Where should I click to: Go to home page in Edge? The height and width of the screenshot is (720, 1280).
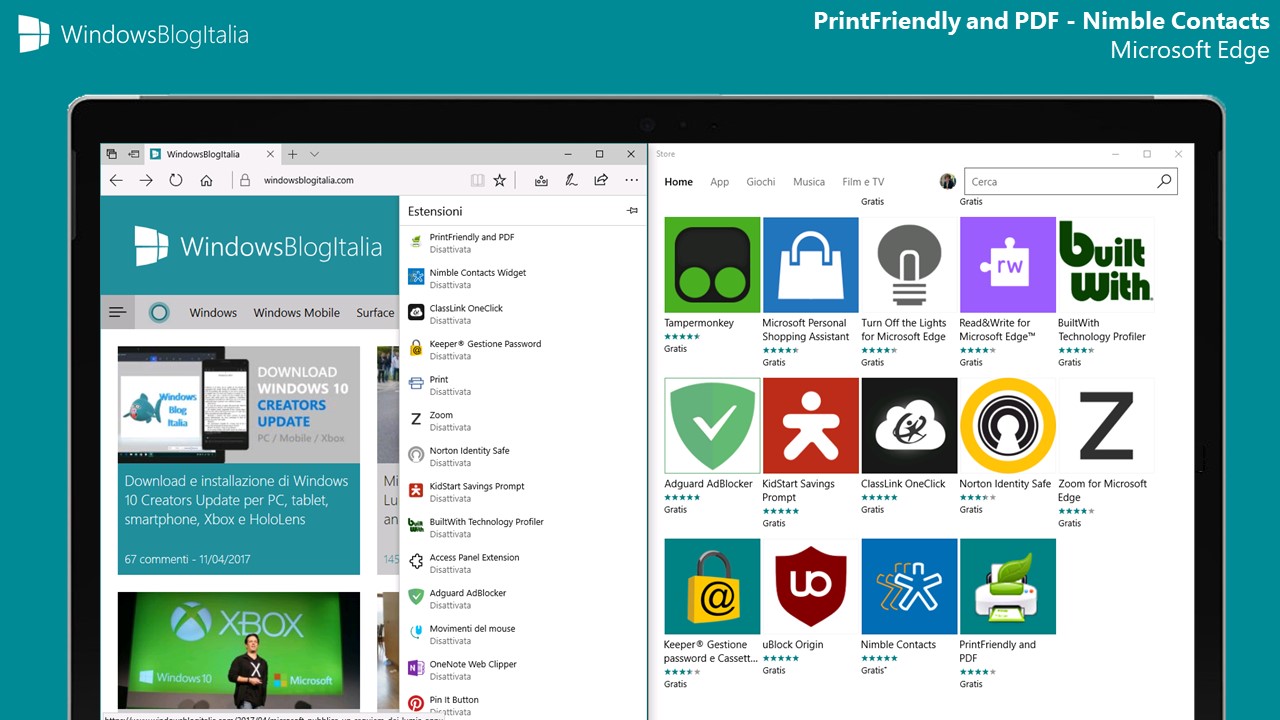(x=206, y=180)
